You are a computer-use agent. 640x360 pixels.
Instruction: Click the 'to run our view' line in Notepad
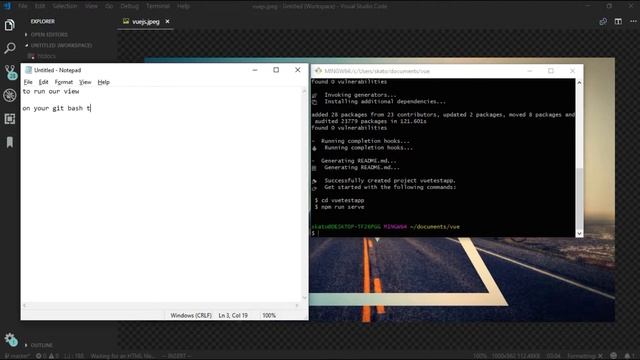click(51, 91)
